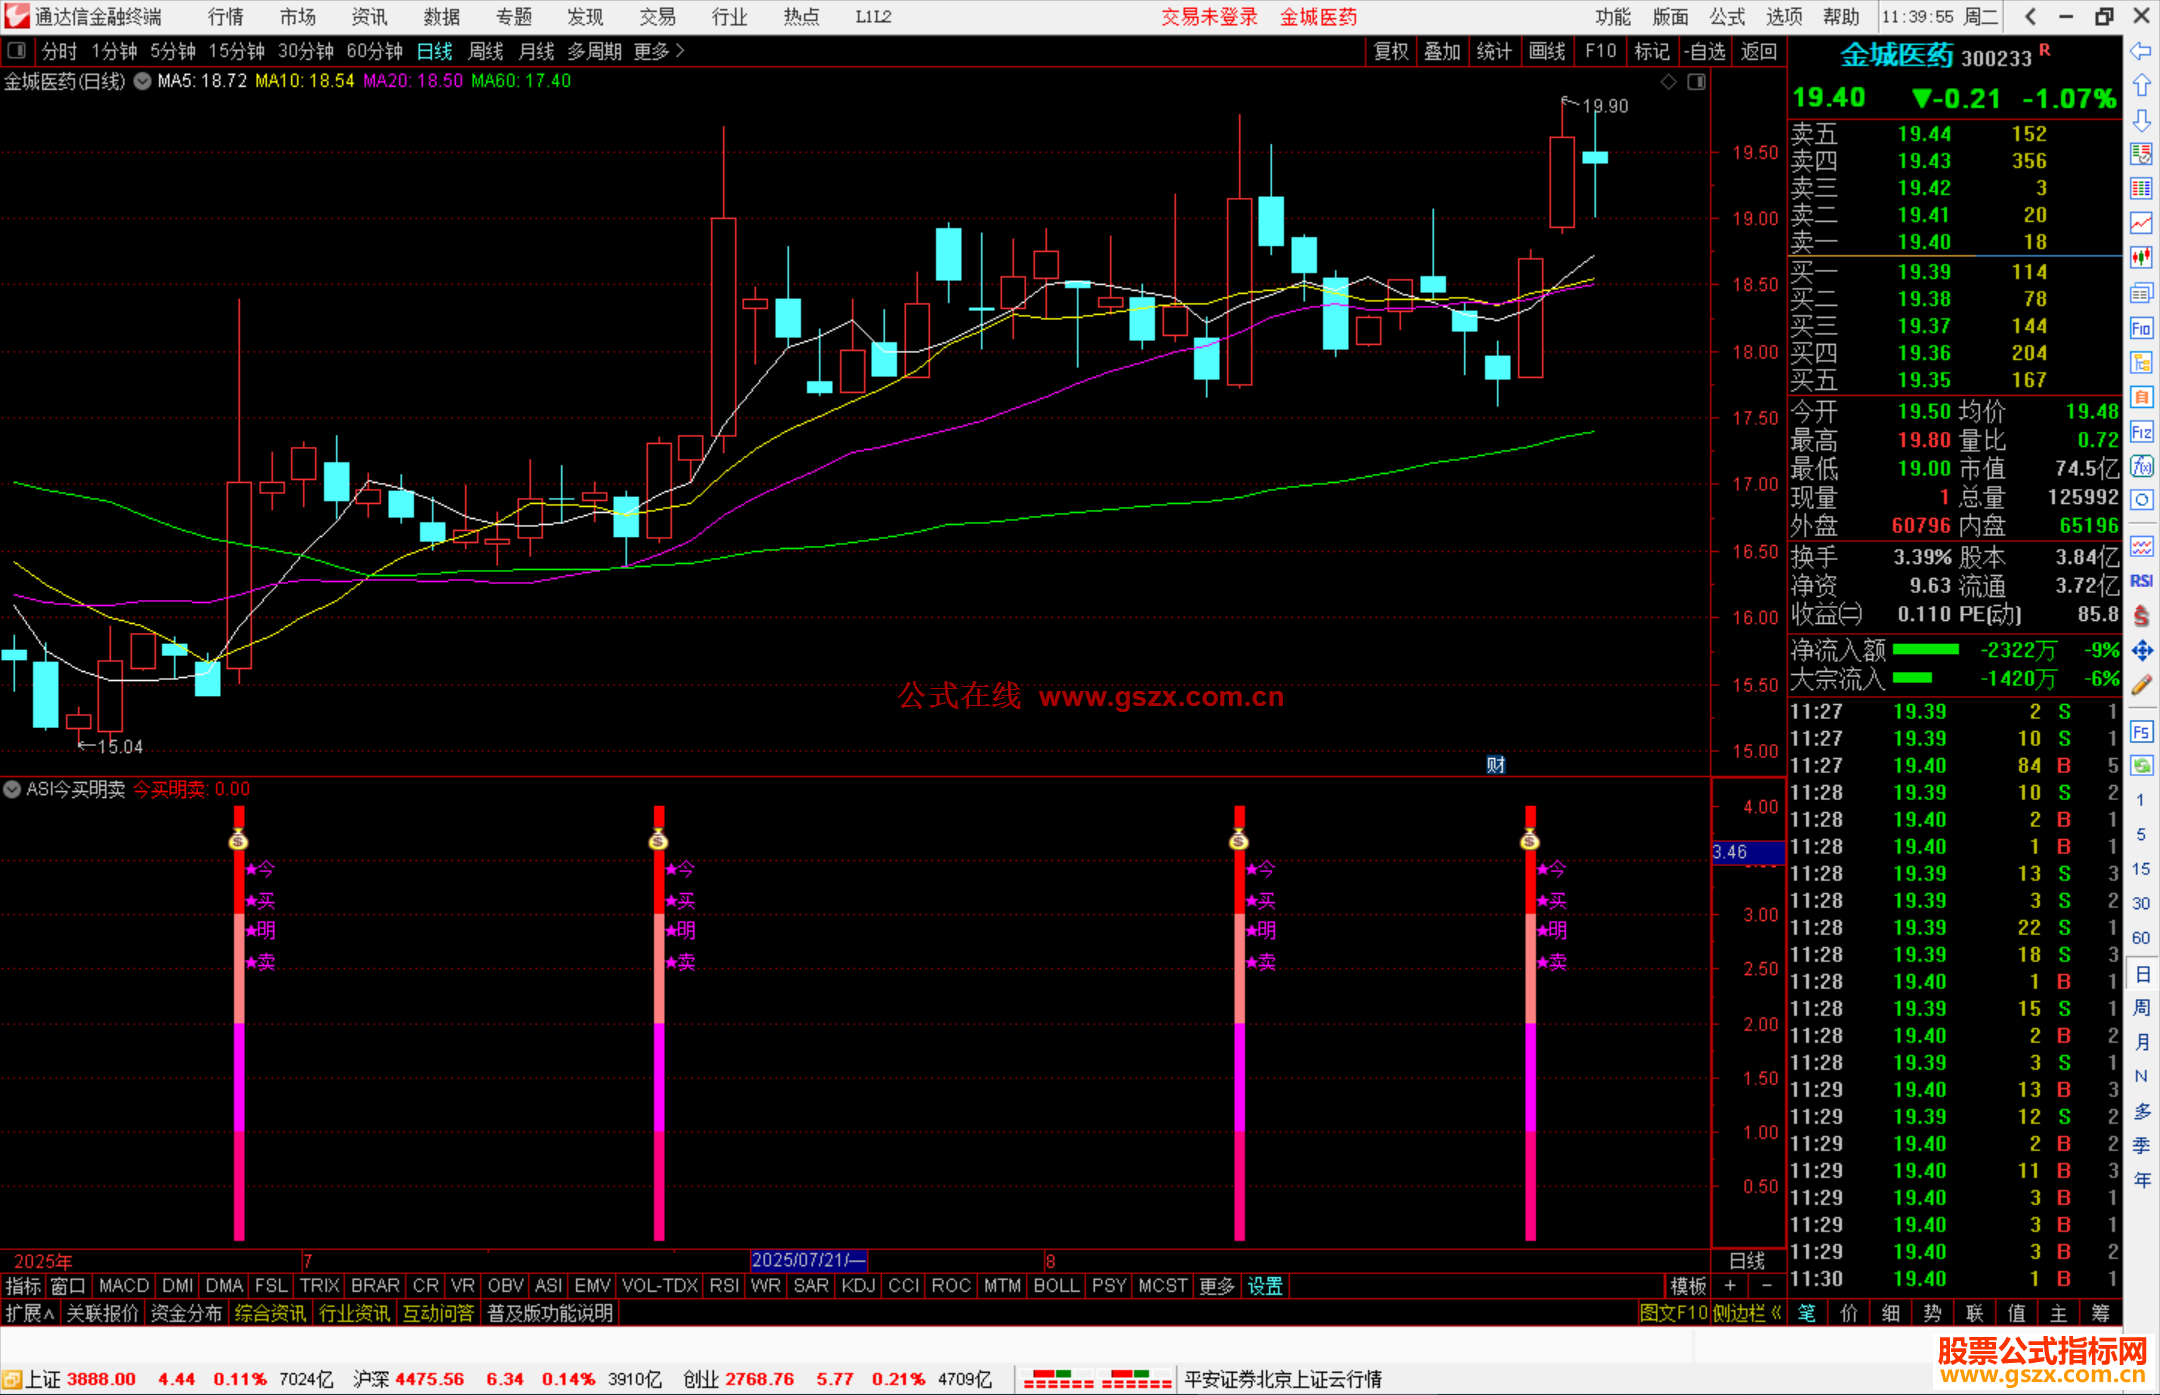The image size is (2160, 1395).
Task: Click the green refresh icon in sidebar
Action: point(2141,766)
